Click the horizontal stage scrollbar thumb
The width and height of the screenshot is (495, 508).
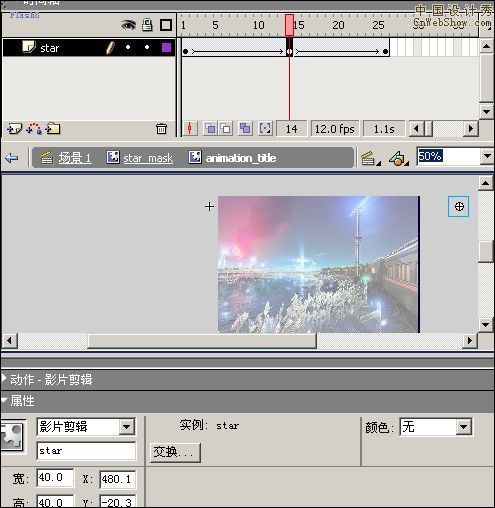202,341
